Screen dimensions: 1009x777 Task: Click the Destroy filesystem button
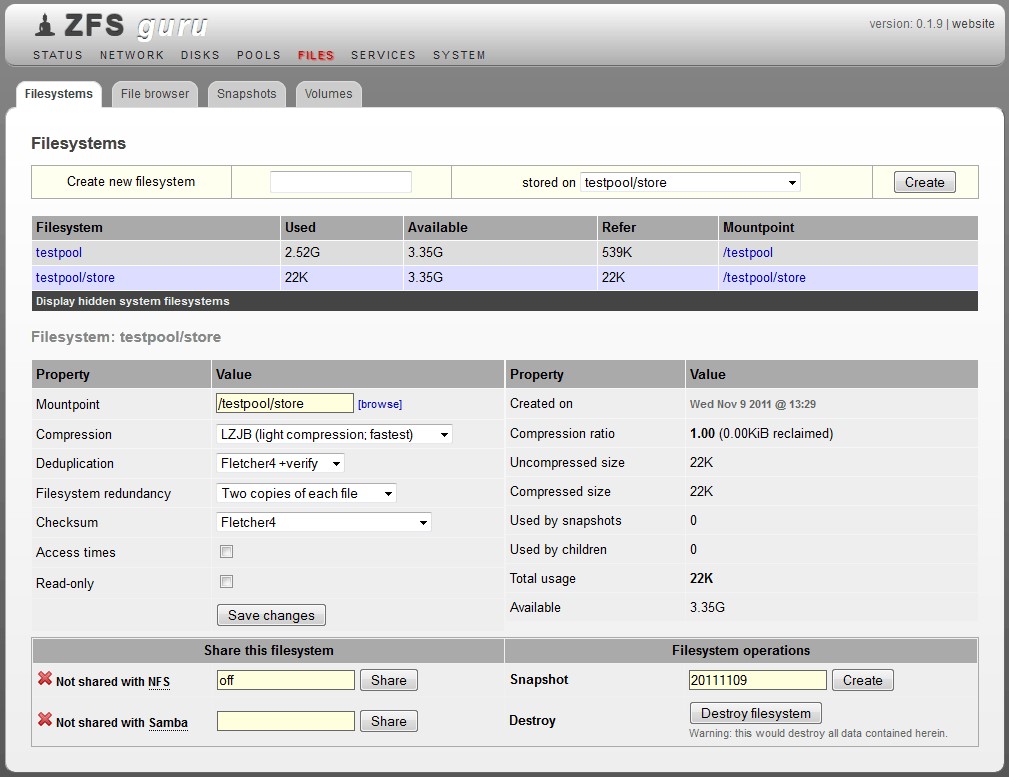coord(756,713)
